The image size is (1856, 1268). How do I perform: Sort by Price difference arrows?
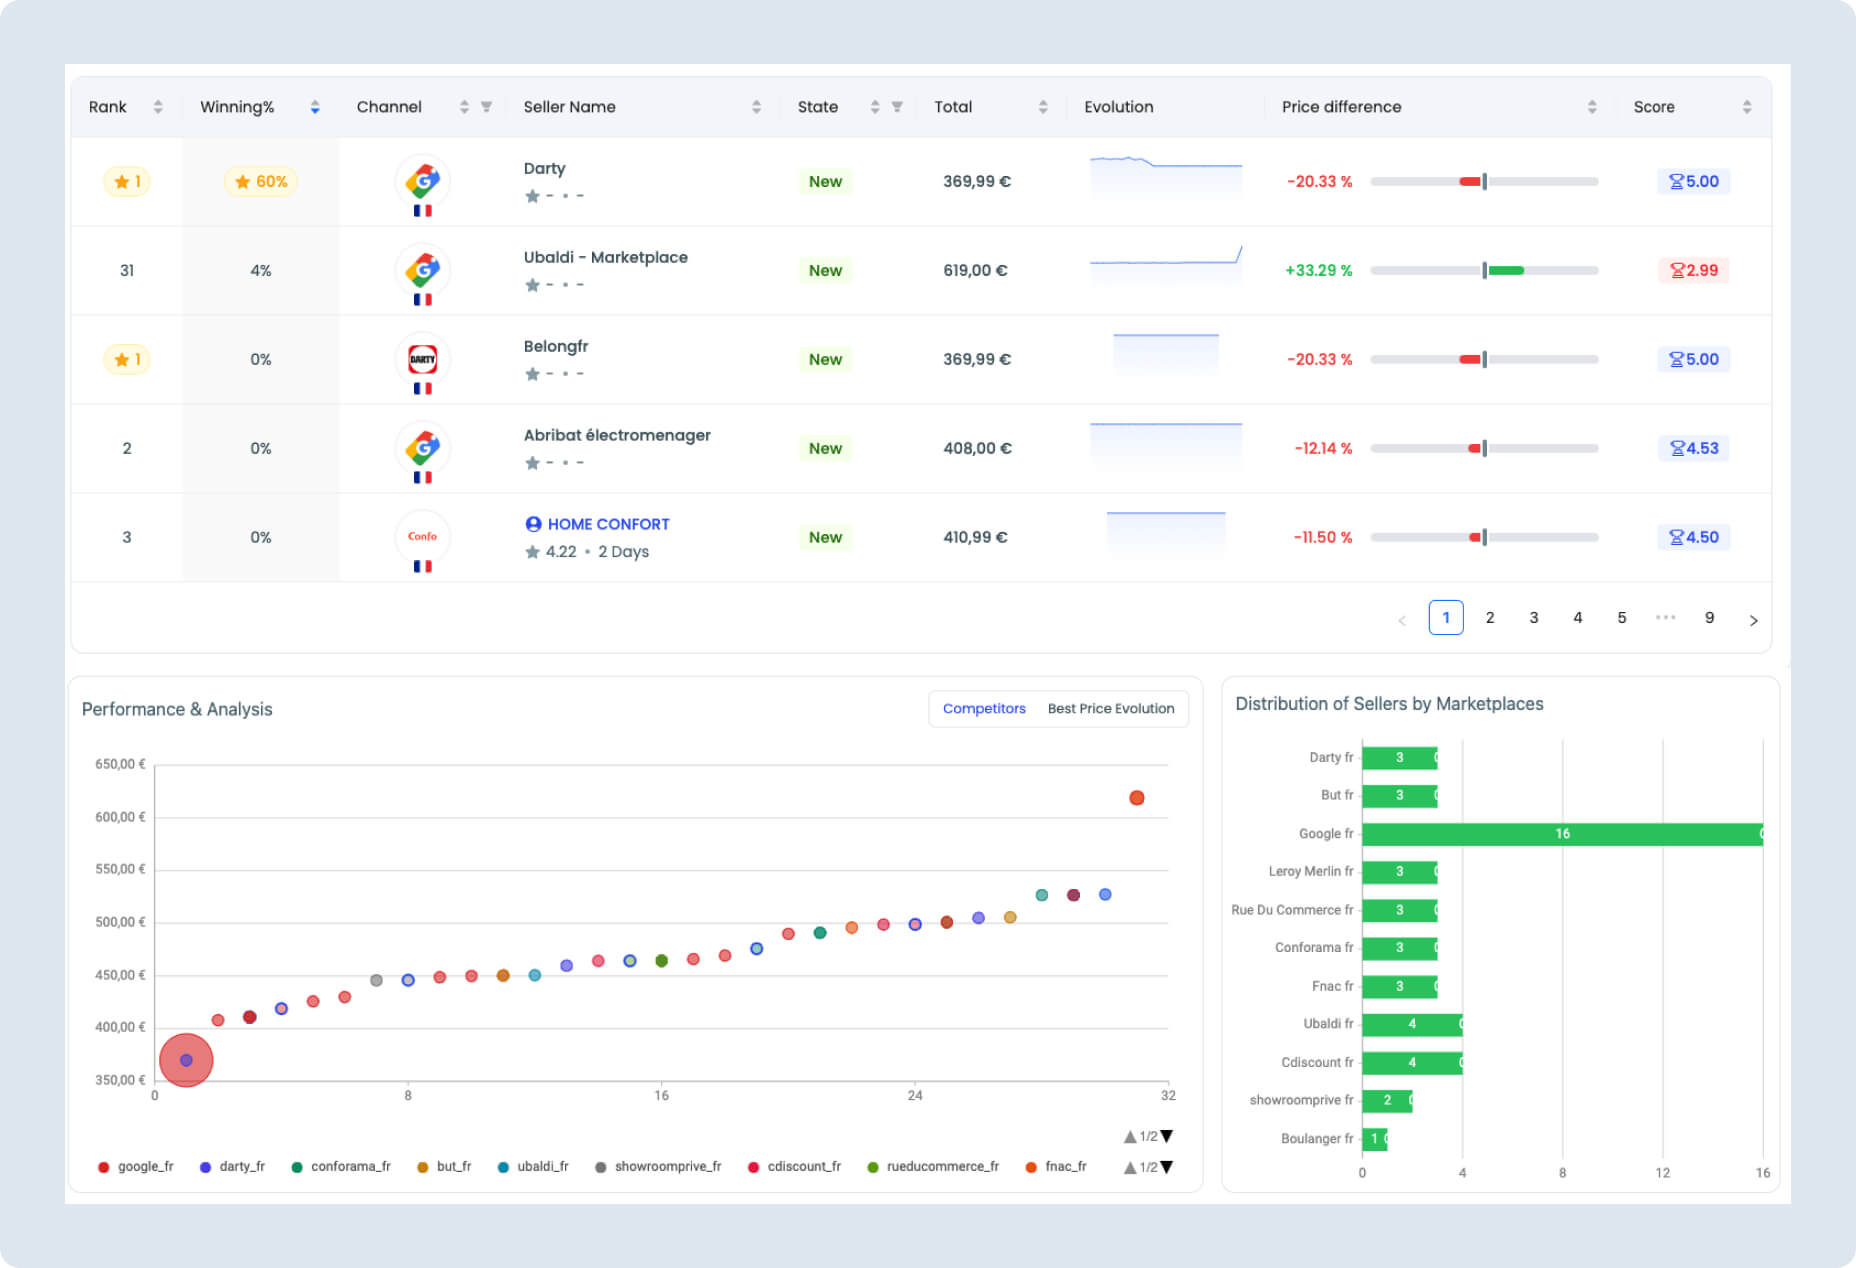tap(1592, 107)
